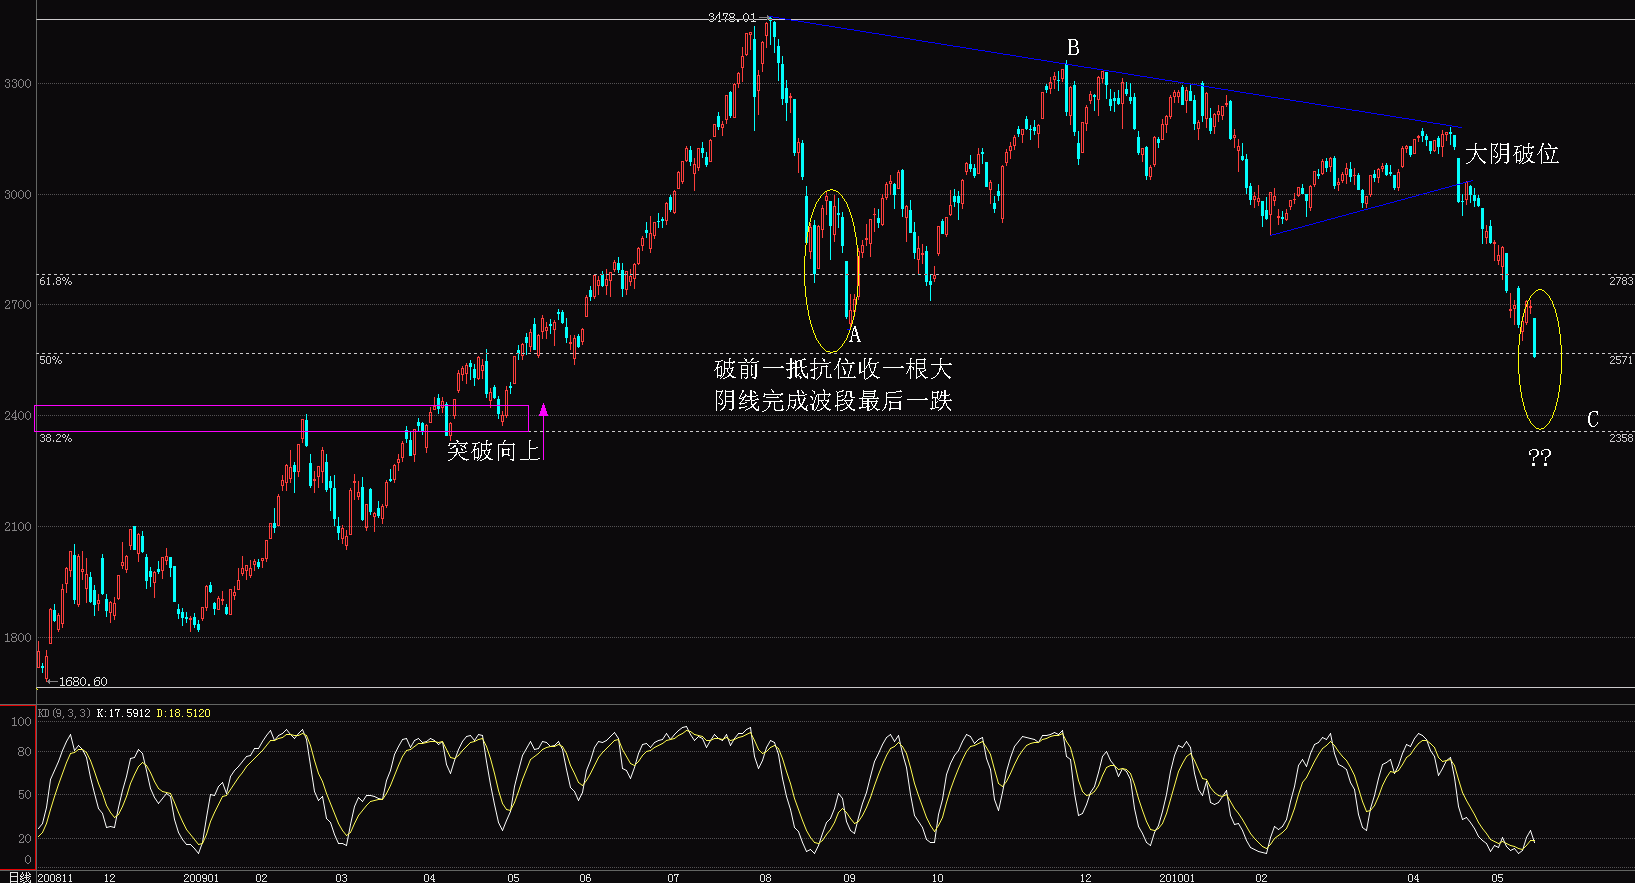Click the 10 month label
This screenshot has height=883, width=1635.
point(937,878)
